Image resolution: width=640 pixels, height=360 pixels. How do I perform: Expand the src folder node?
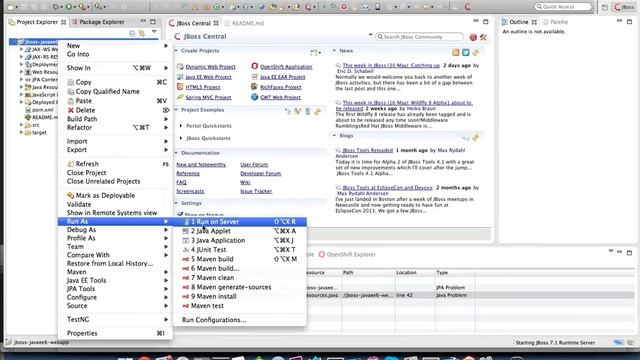[x=21, y=125]
